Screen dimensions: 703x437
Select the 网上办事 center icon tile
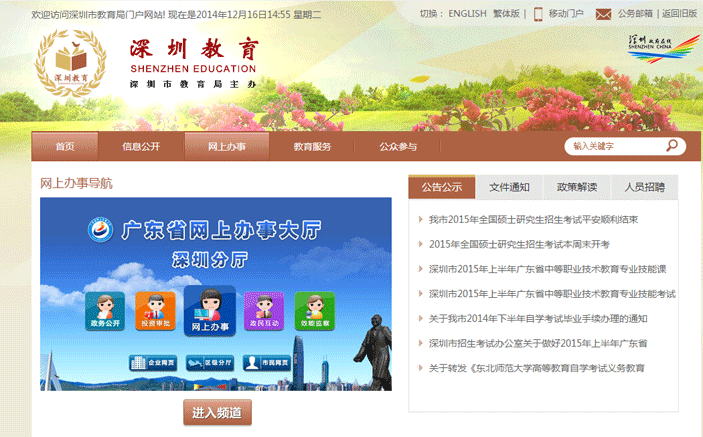(210, 311)
